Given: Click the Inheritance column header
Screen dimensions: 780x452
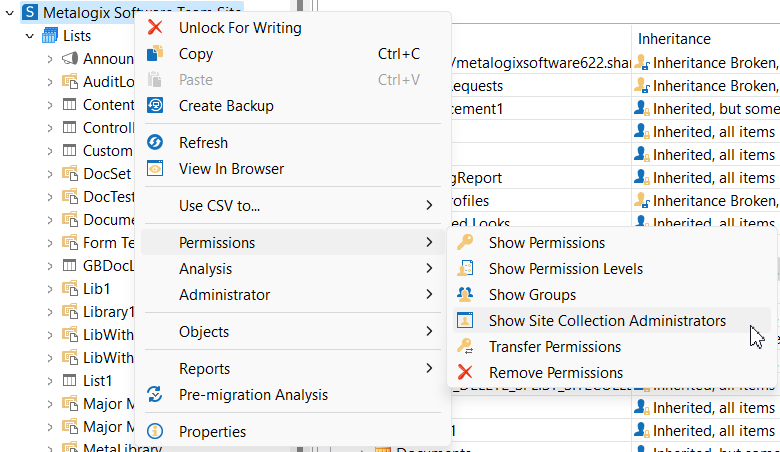Looking at the screenshot, I should pyautogui.click(x=674, y=39).
